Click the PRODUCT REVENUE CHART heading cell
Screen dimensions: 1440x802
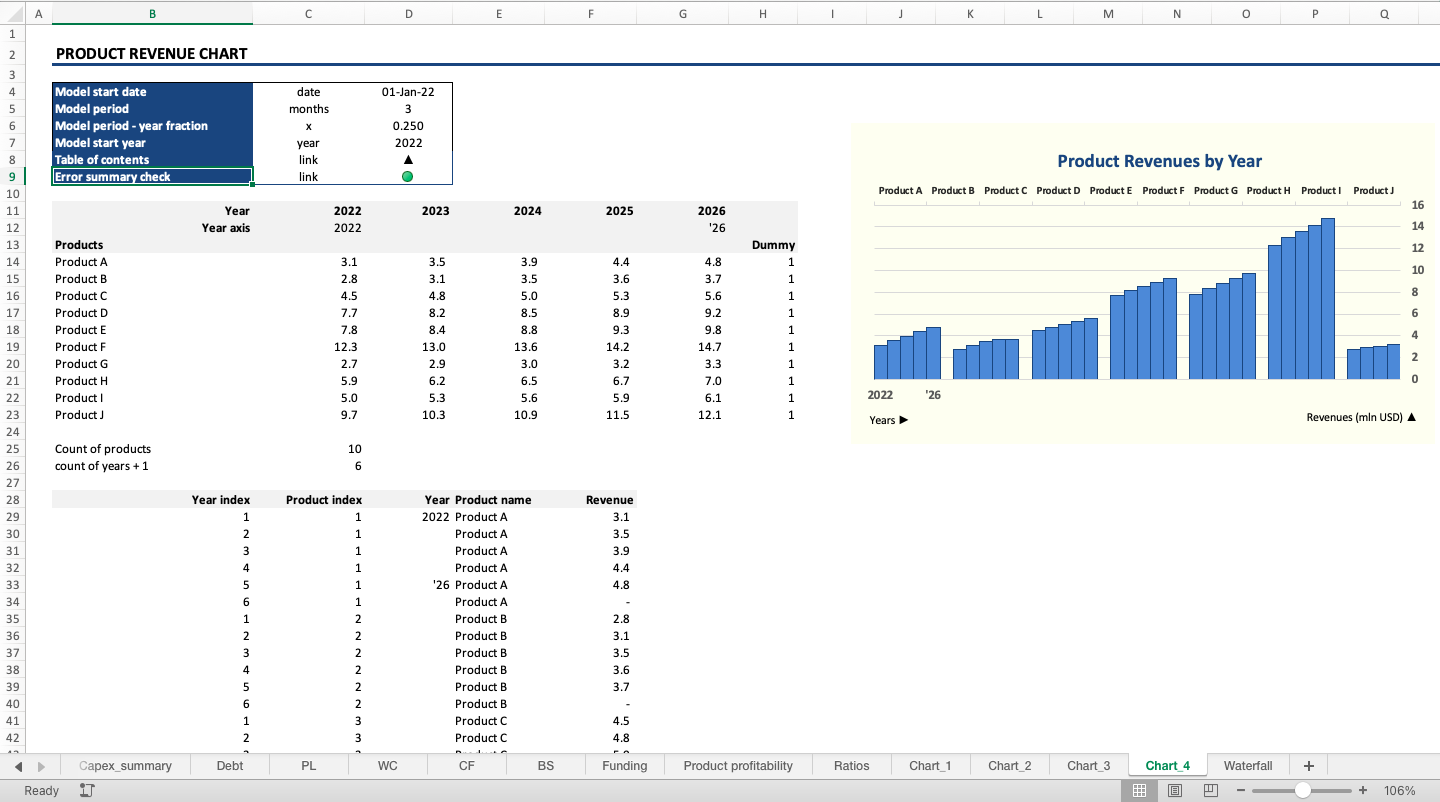(x=152, y=54)
